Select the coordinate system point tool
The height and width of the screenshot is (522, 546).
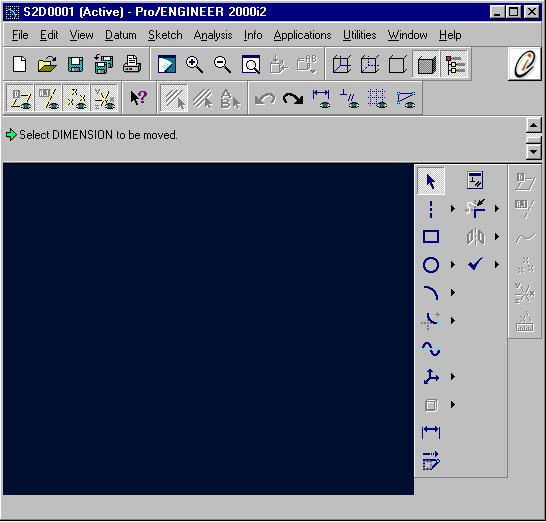pos(431,376)
